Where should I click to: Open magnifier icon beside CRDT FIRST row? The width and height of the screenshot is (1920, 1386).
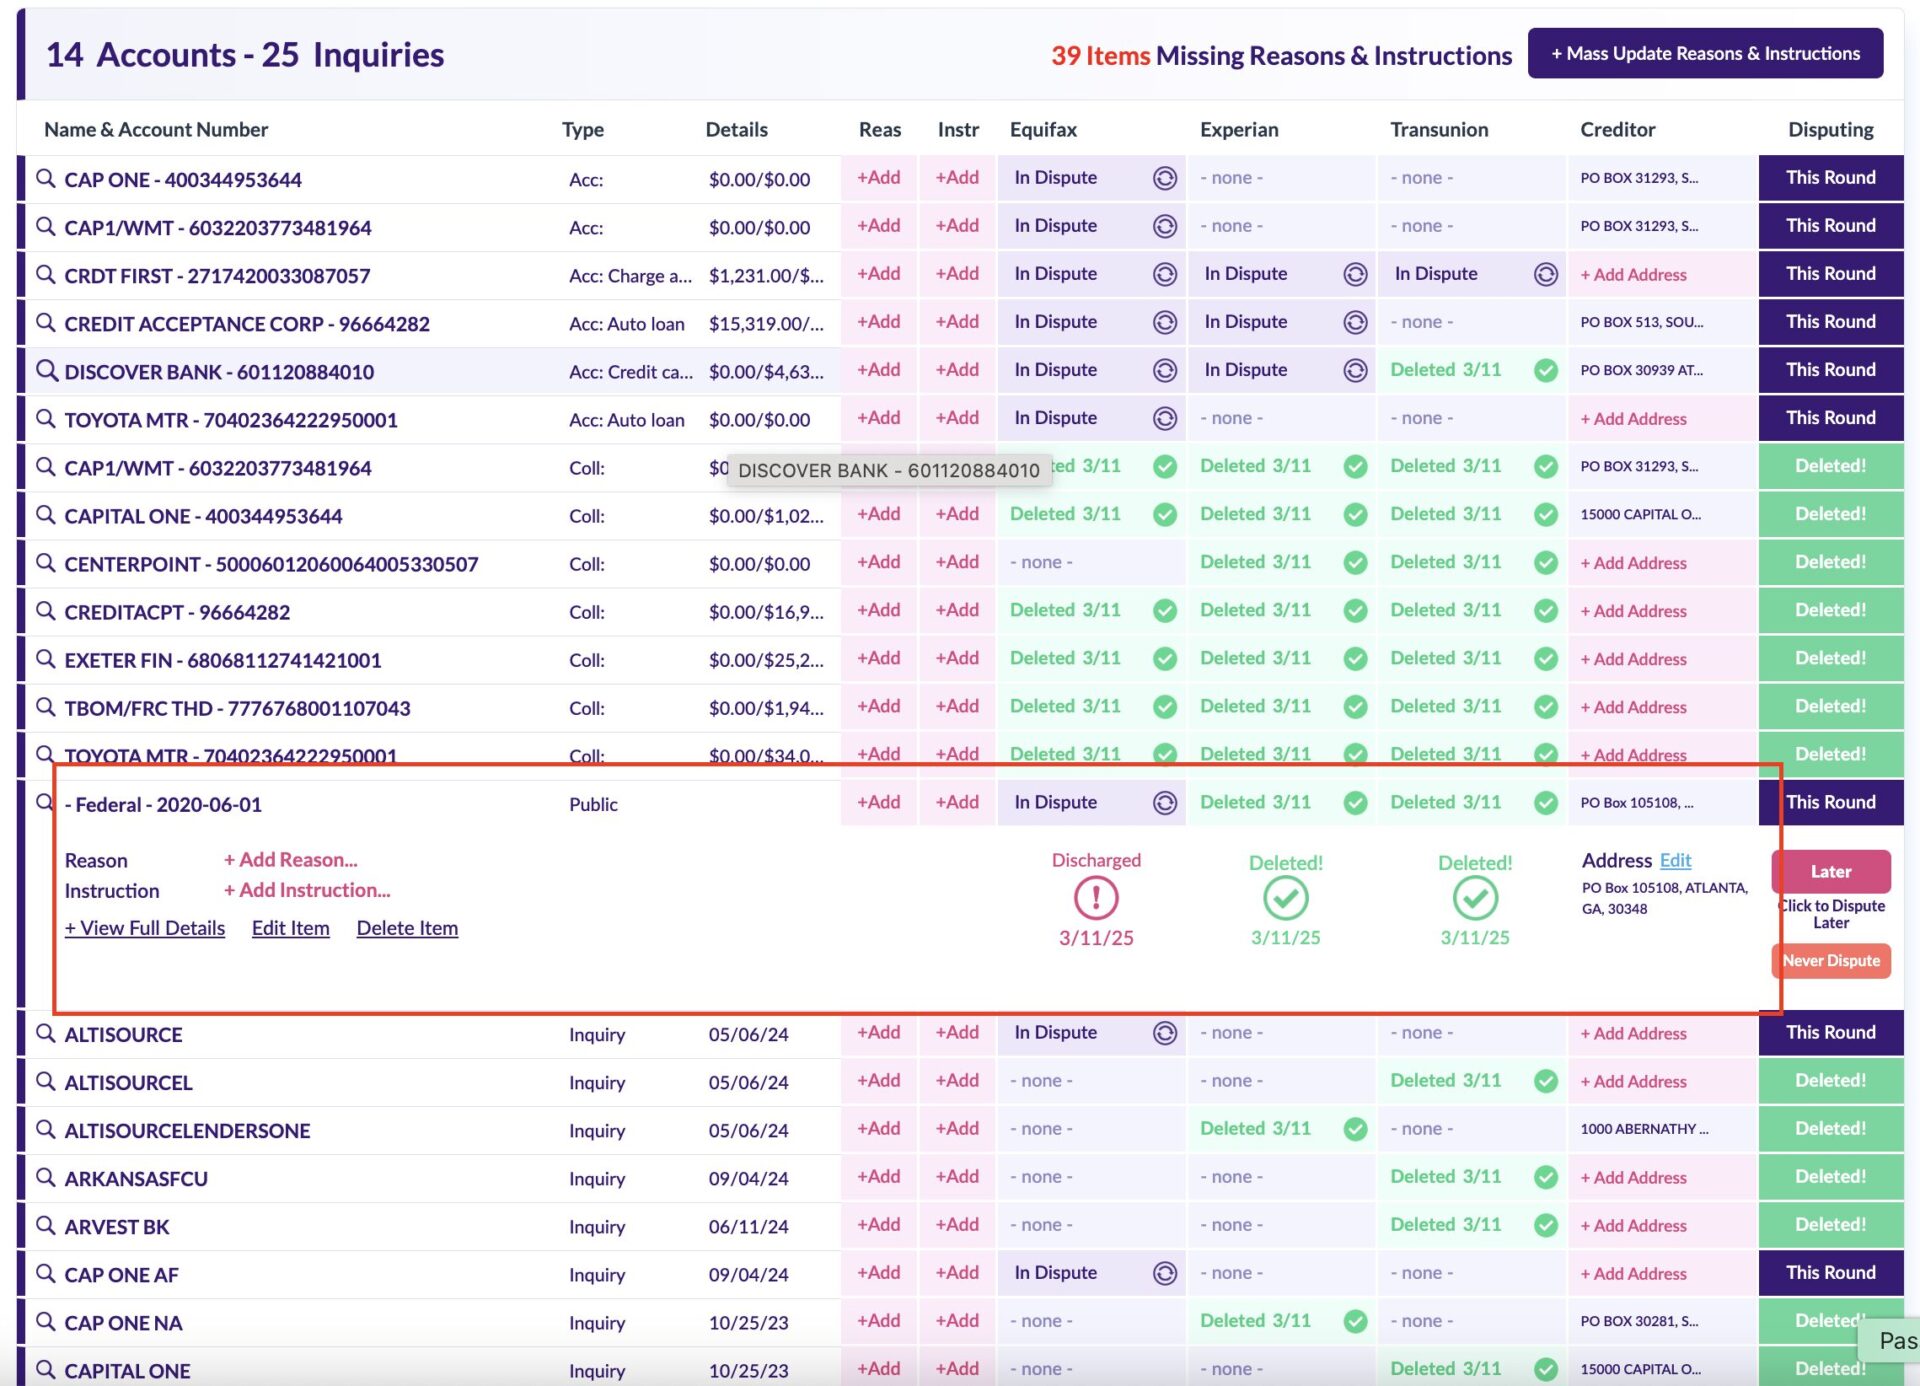[45, 274]
